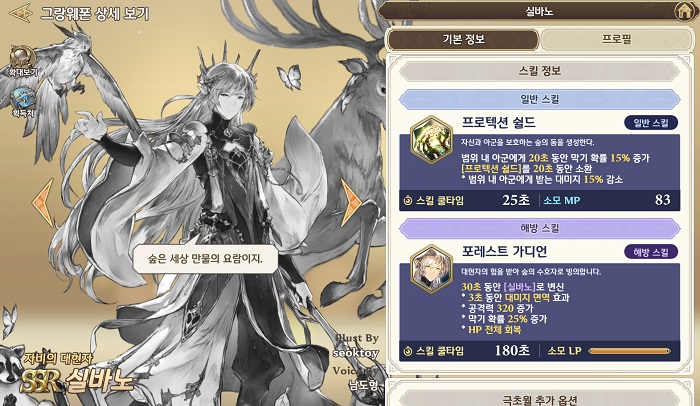Select the 포레스트 가디언 skill portrait icon
This screenshot has width=700, height=406.
pyautogui.click(x=431, y=269)
